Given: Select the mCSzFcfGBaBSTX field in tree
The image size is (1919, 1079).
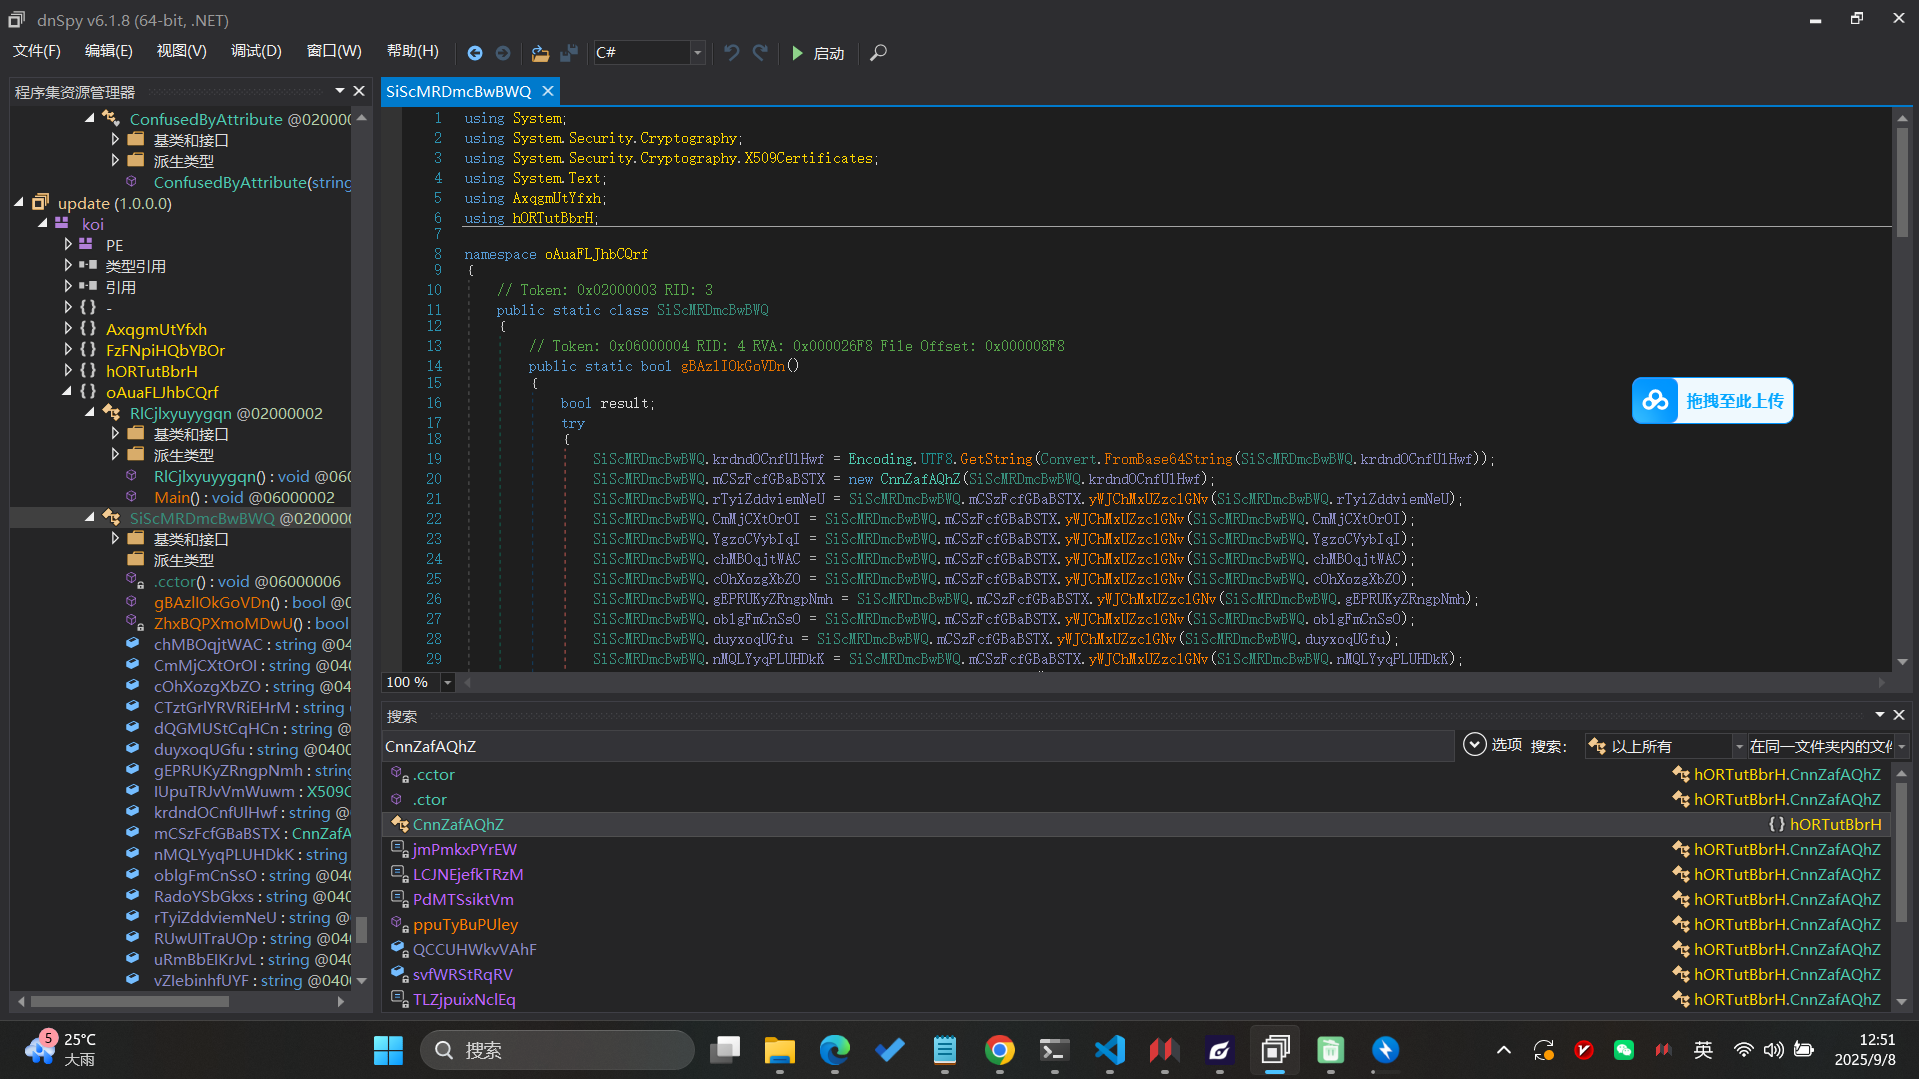Looking at the screenshot, I should click(252, 833).
